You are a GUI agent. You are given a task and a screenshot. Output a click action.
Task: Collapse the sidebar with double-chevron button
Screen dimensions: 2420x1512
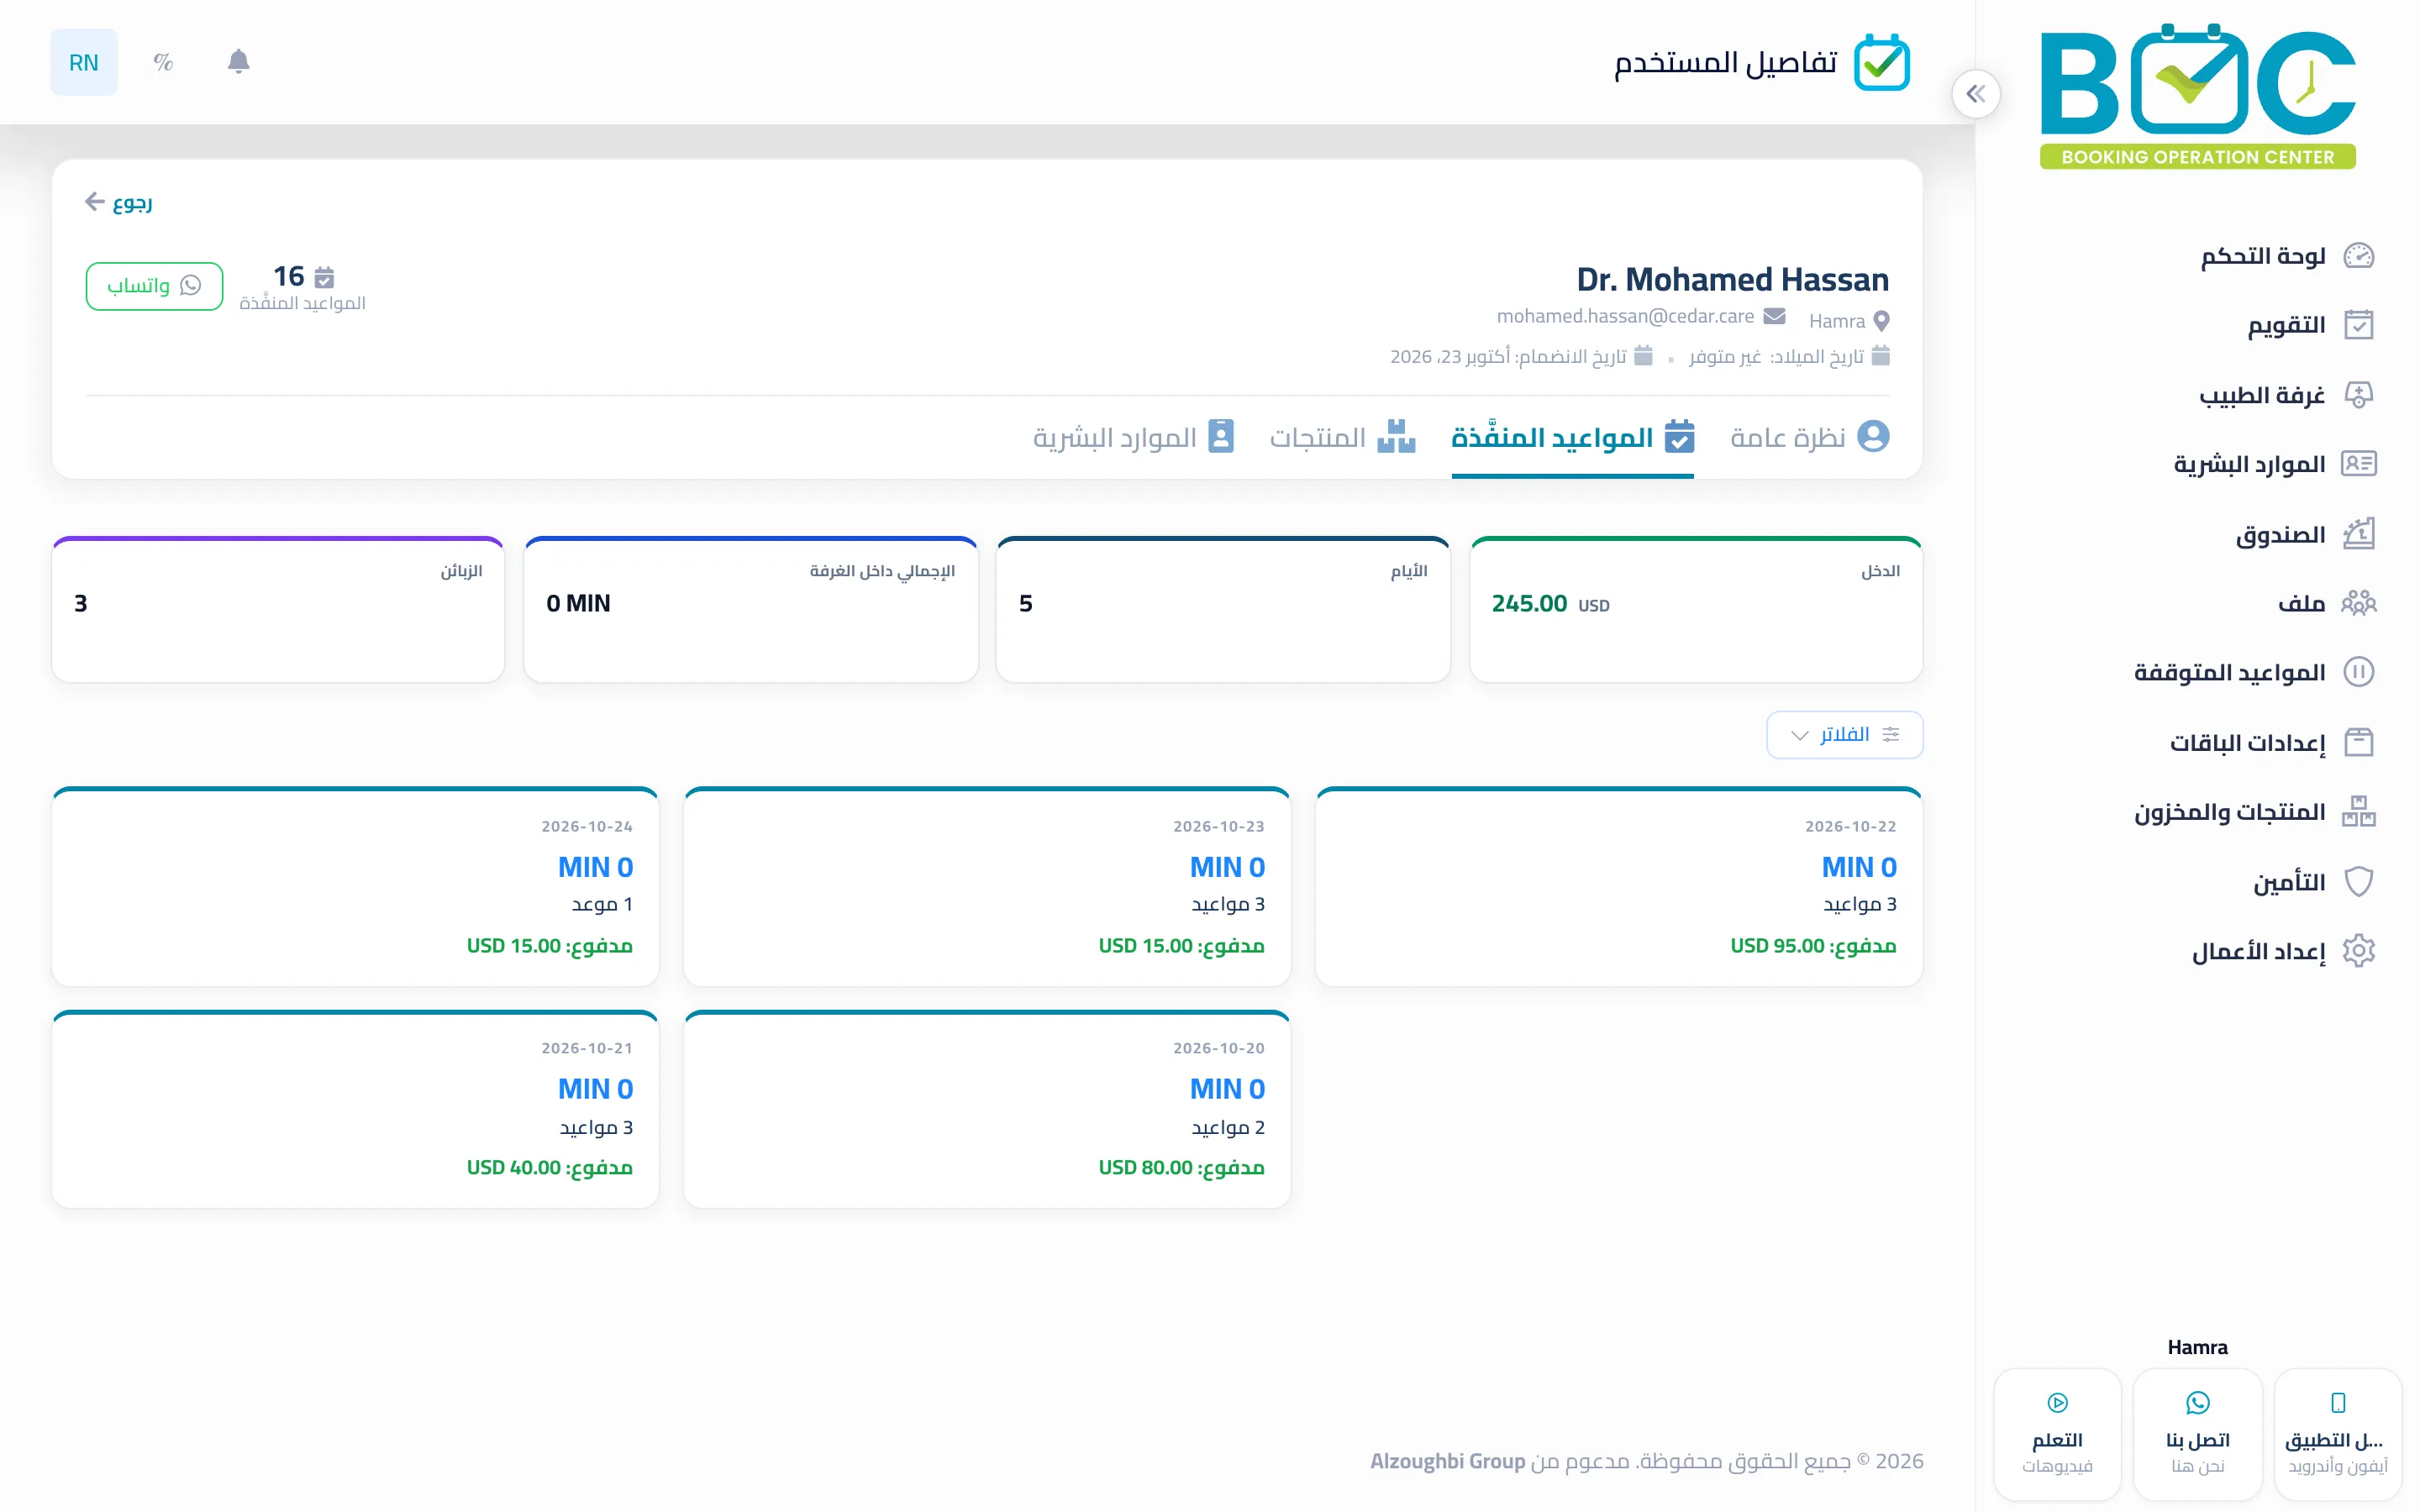point(1975,94)
